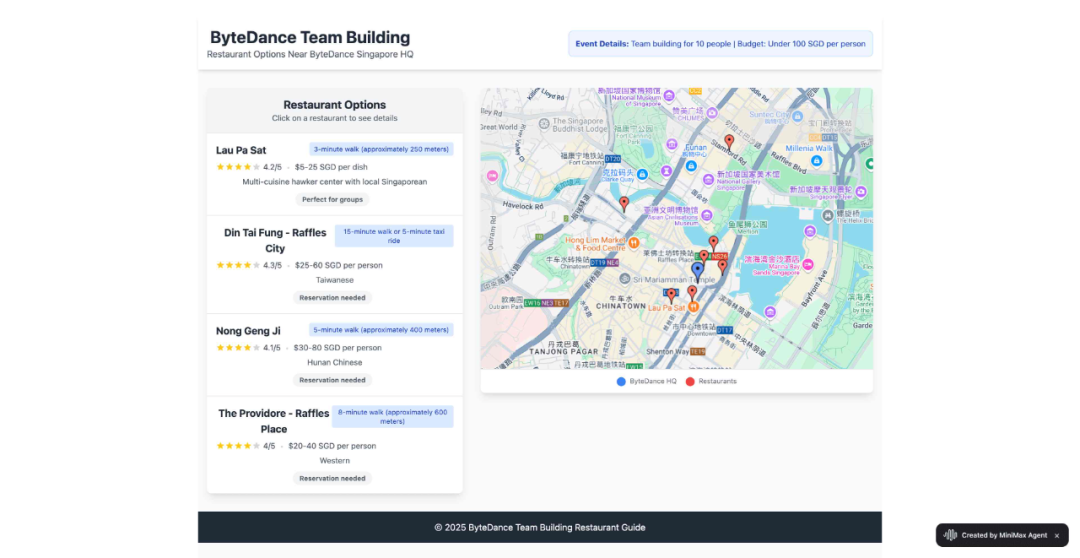Click '$30-80 SGD per person' price

tap(338, 348)
